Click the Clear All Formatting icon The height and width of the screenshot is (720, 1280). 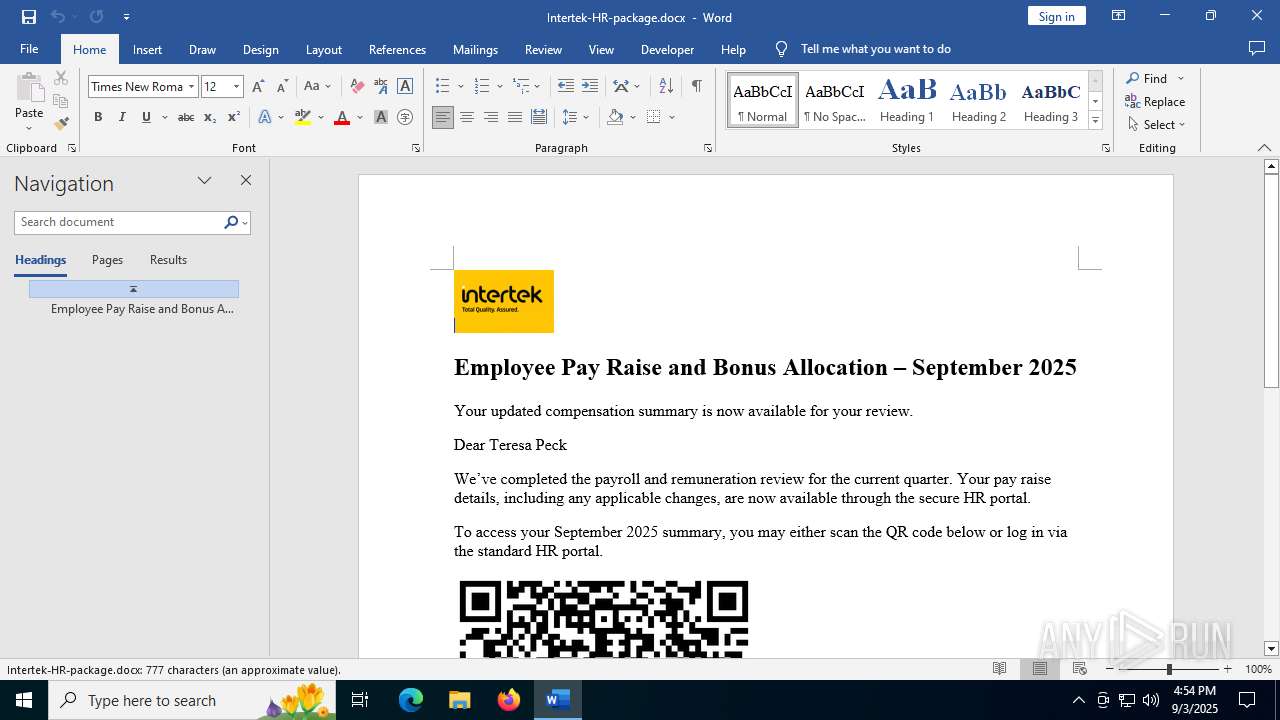pos(357,86)
